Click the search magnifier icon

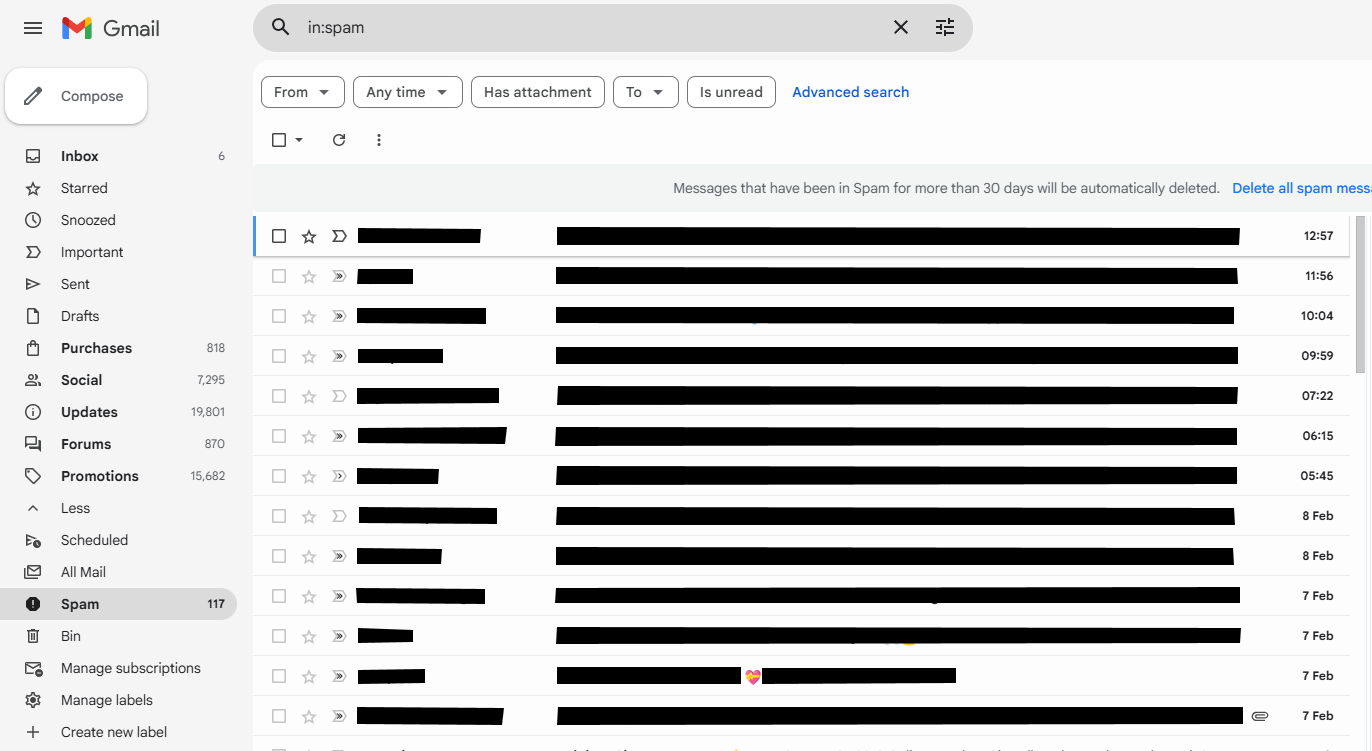281,28
